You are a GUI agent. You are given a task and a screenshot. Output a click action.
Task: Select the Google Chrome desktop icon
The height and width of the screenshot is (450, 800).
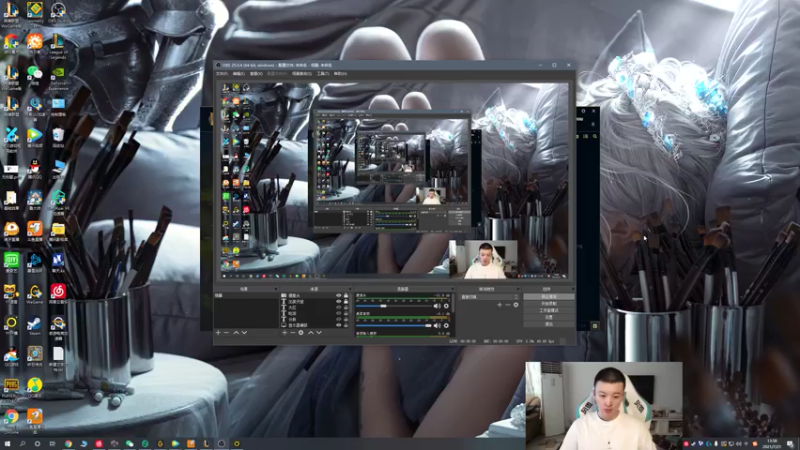pos(11,419)
